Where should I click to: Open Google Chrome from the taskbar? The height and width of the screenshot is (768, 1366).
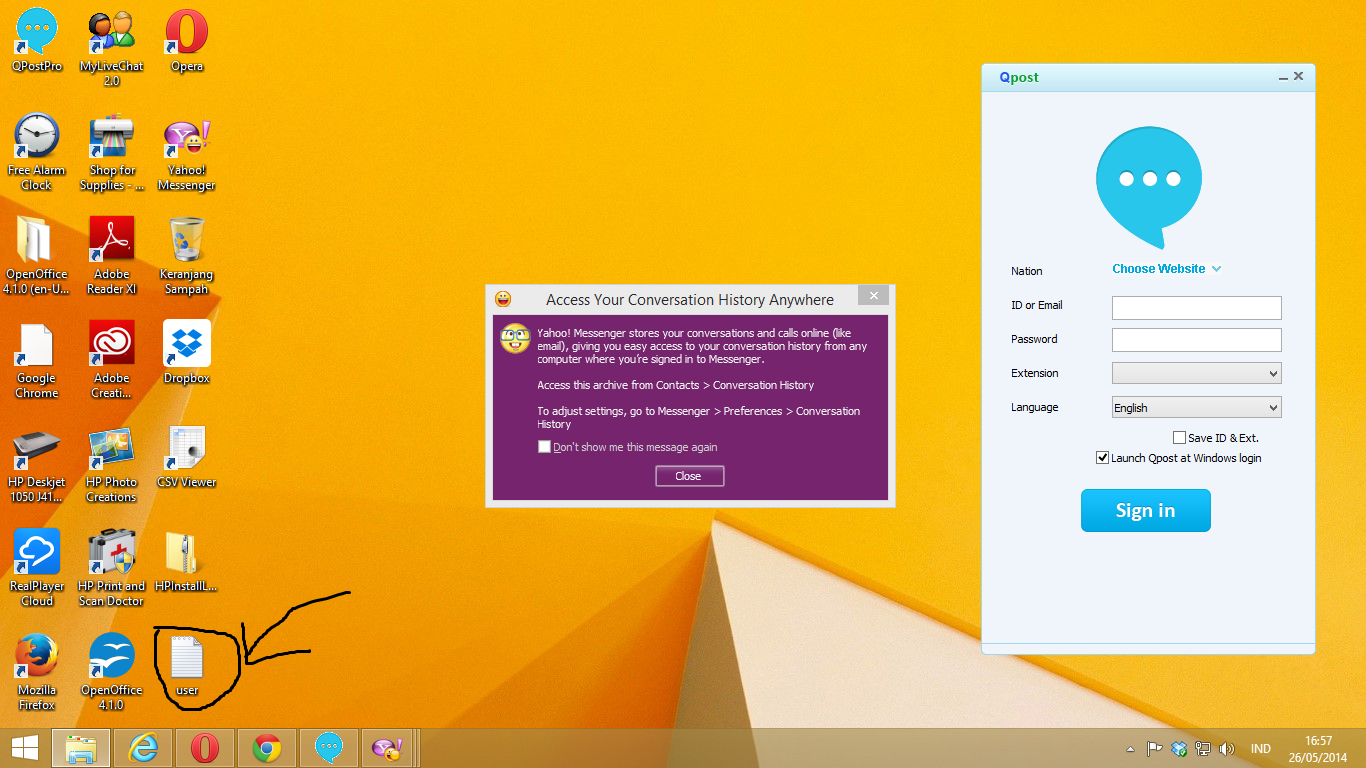pos(266,748)
